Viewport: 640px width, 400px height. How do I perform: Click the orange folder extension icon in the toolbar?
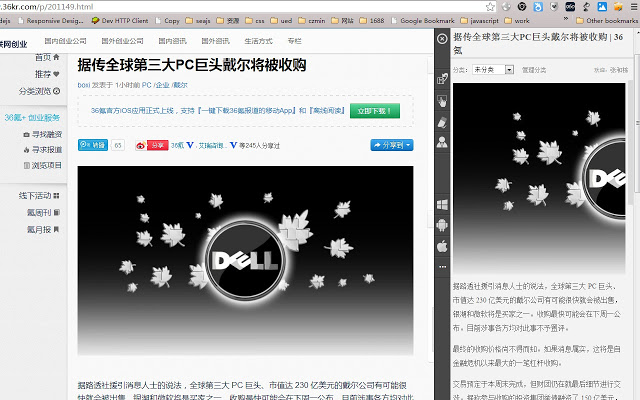click(x=618, y=7)
